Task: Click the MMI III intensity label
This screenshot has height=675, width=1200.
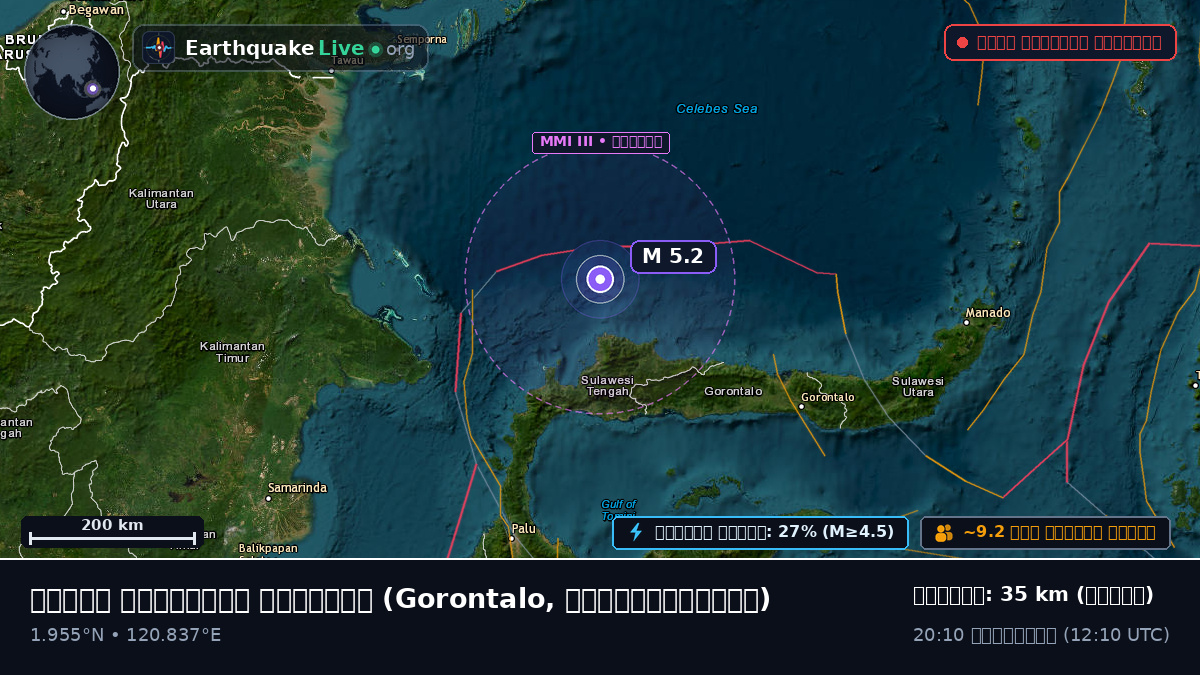Action: tap(601, 142)
